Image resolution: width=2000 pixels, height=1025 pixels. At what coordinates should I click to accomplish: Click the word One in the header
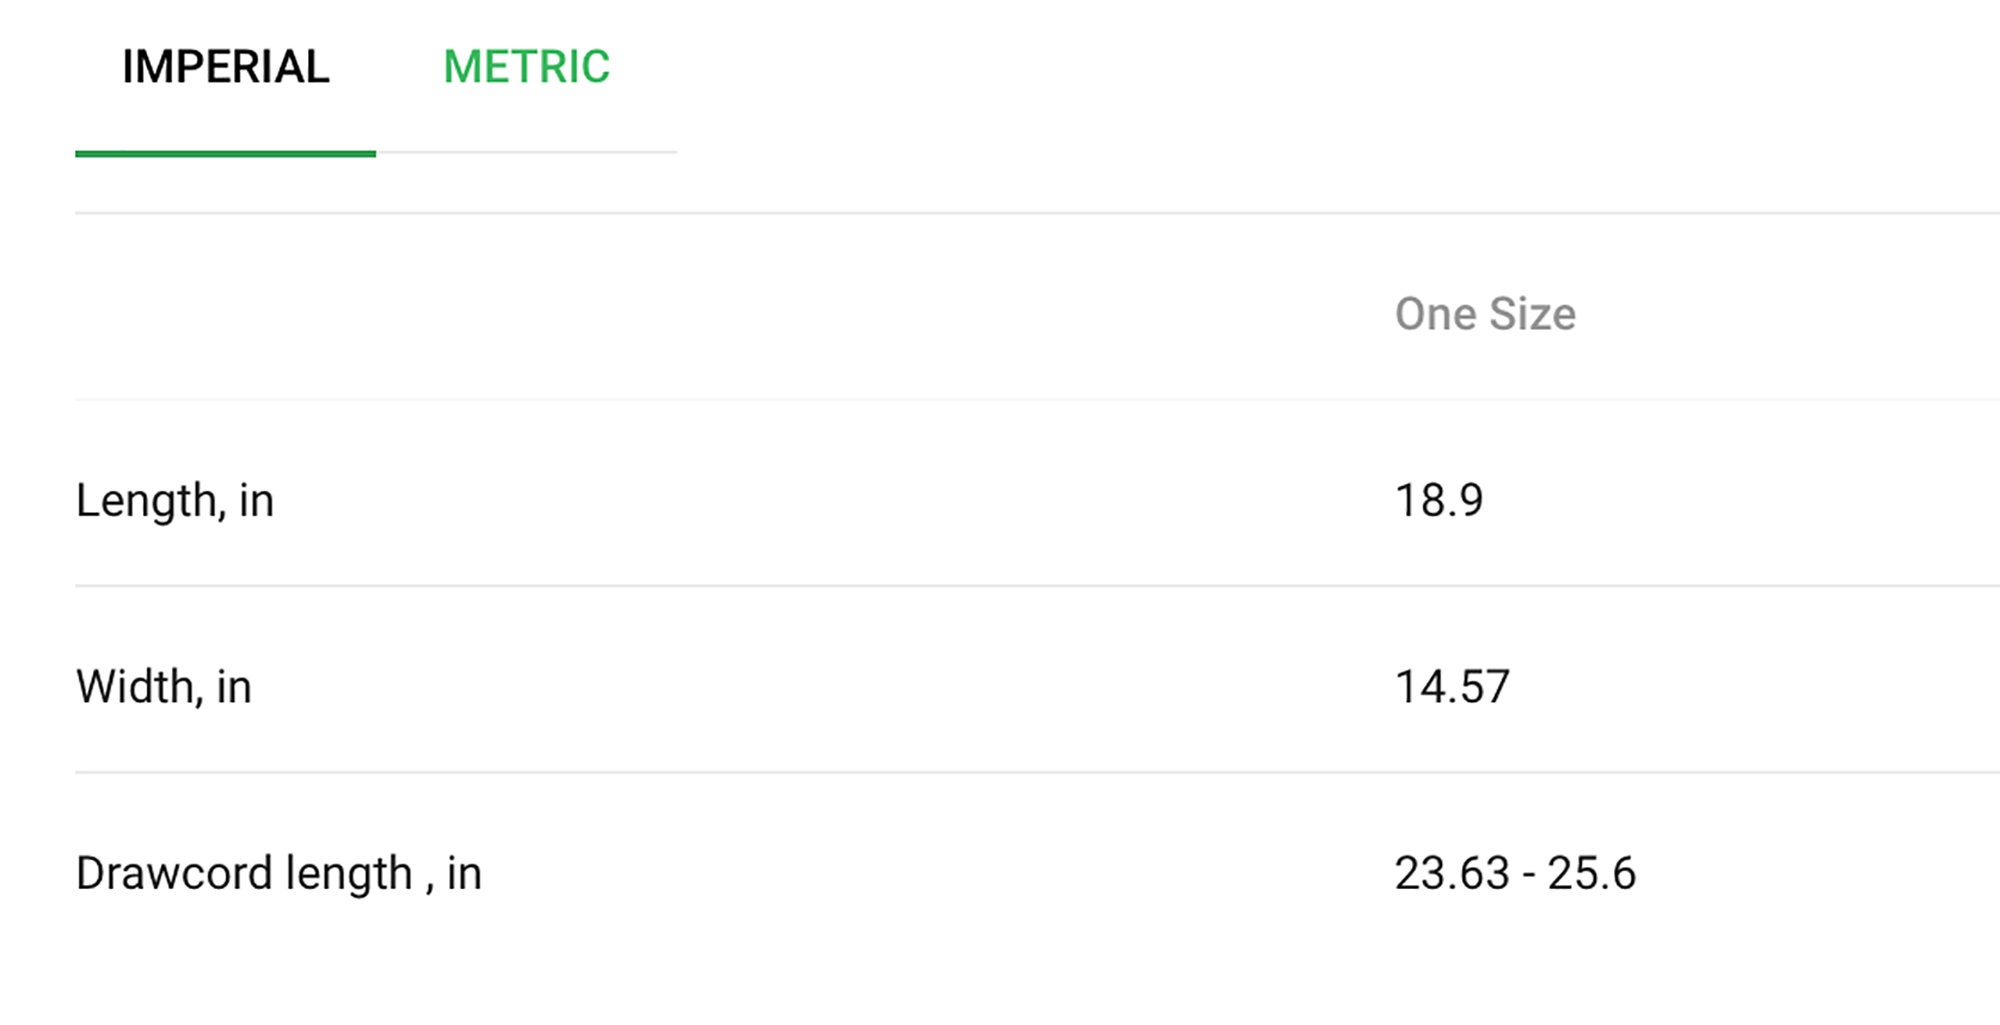(x=1436, y=314)
